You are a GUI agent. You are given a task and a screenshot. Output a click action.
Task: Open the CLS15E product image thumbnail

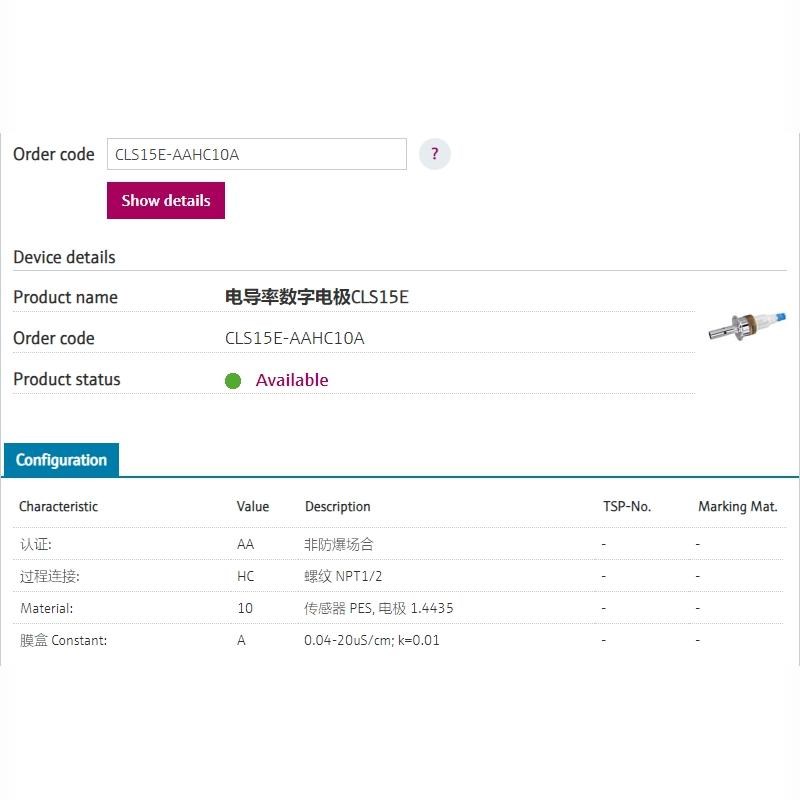[x=744, y=325]
